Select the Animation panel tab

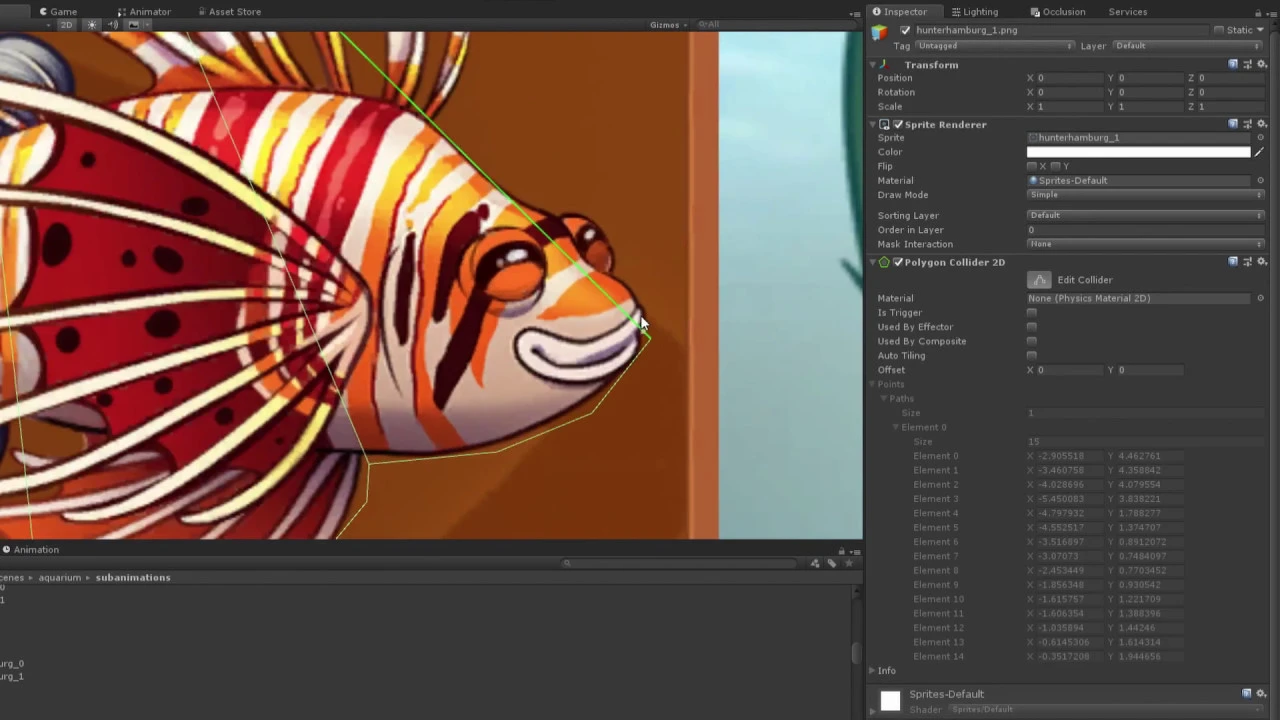[x=30, y=550]
